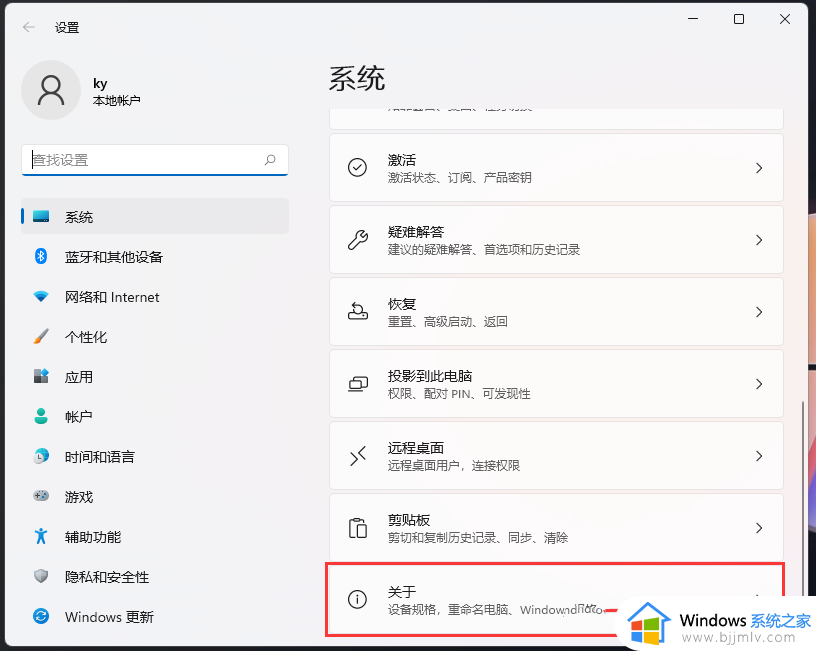Switch to 个性化 settings
816x651 pixels.
155,337
